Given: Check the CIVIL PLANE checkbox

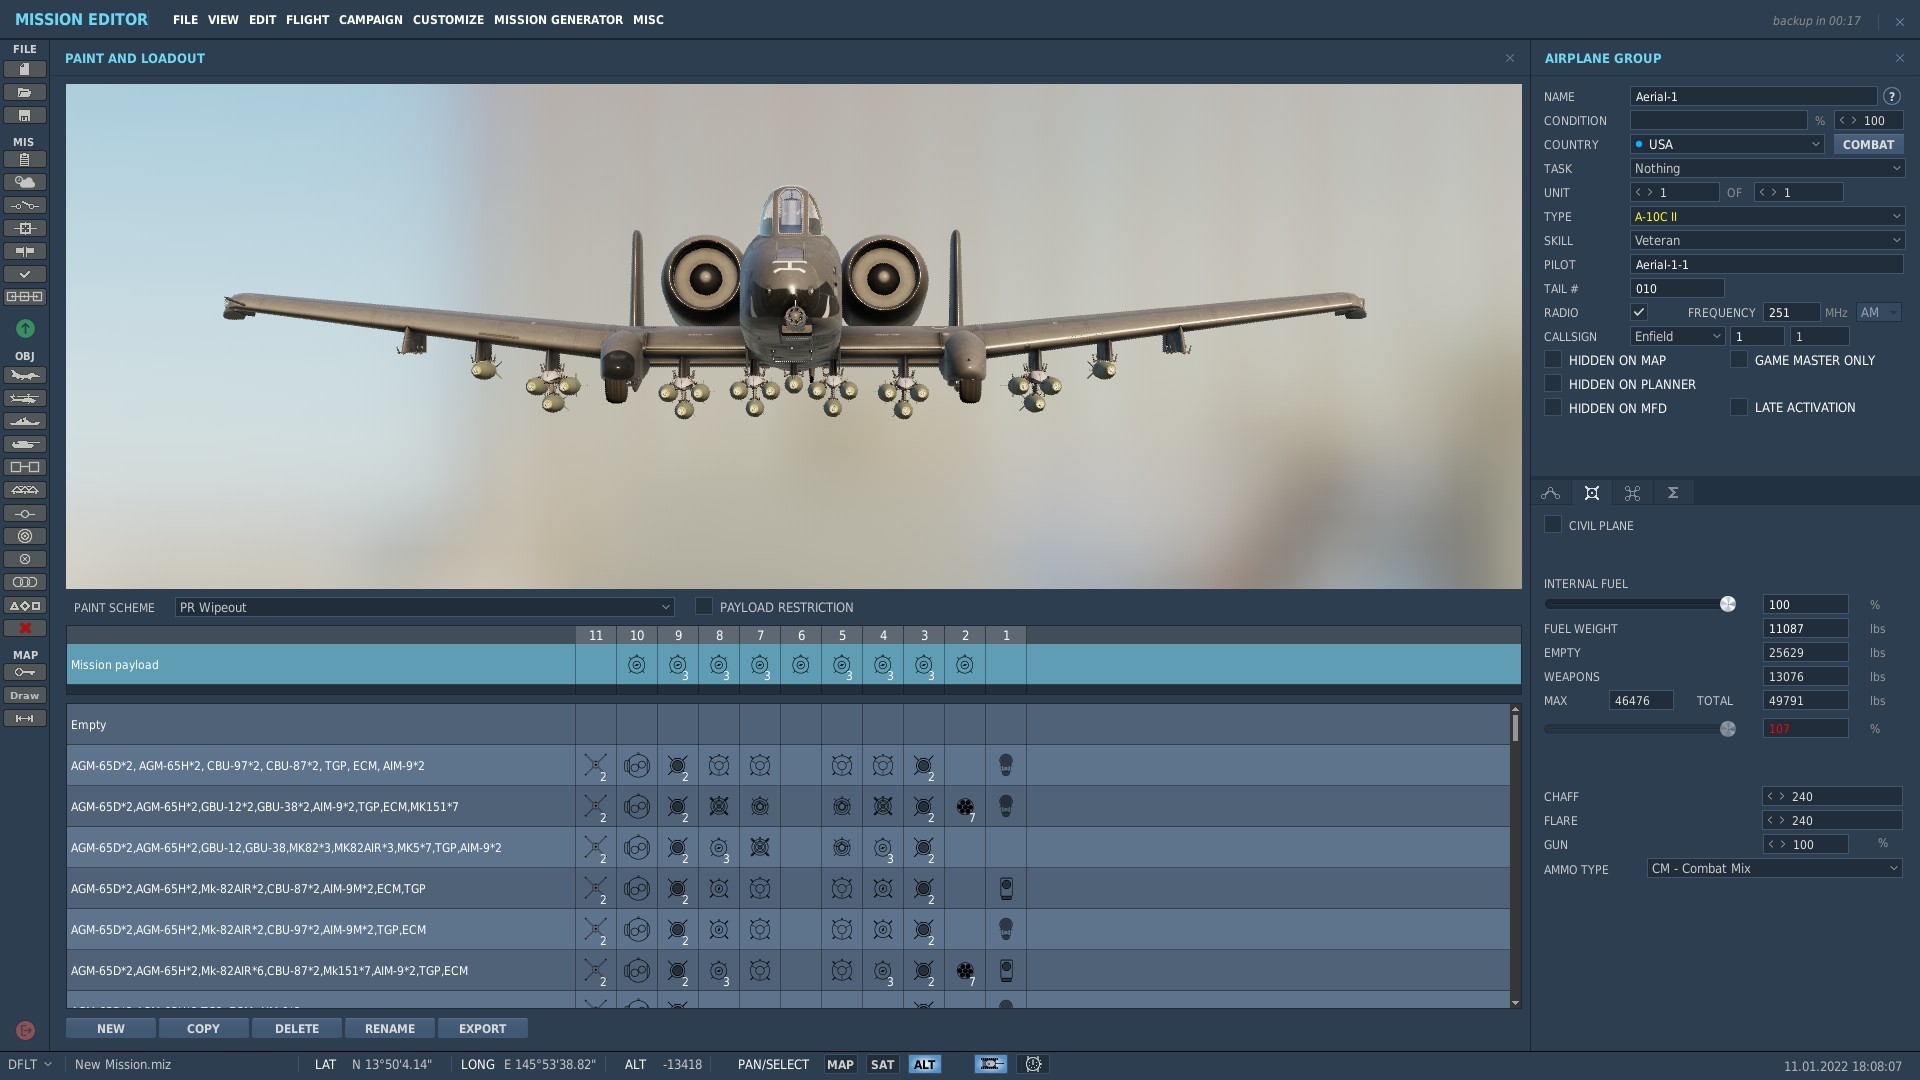Looking at the screenshot, I should click(x=1553, y=524).
